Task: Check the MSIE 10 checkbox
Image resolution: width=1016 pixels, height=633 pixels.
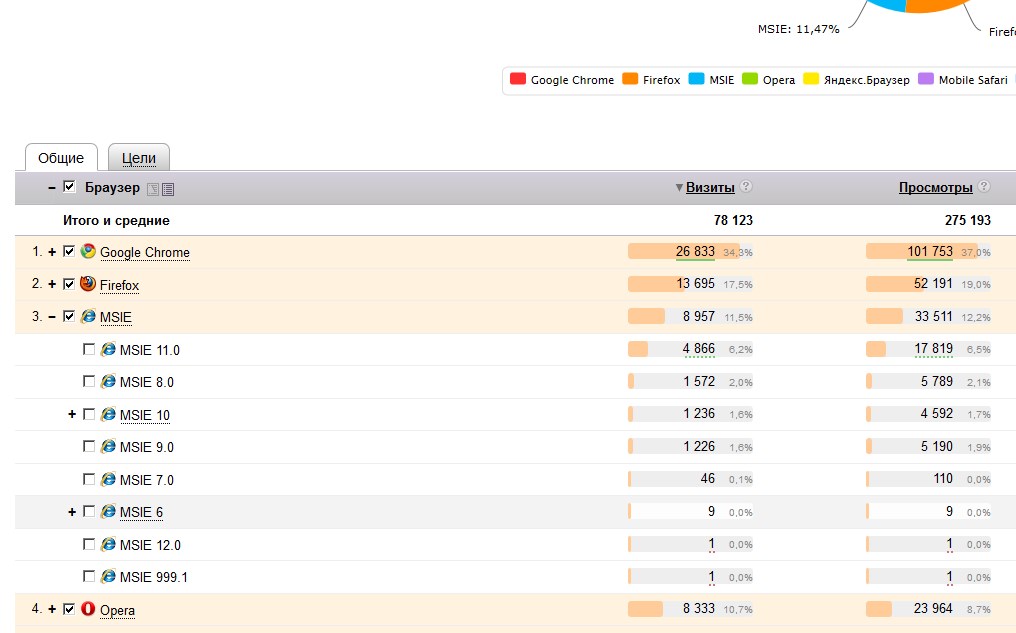Action: (x=89, y=414)
